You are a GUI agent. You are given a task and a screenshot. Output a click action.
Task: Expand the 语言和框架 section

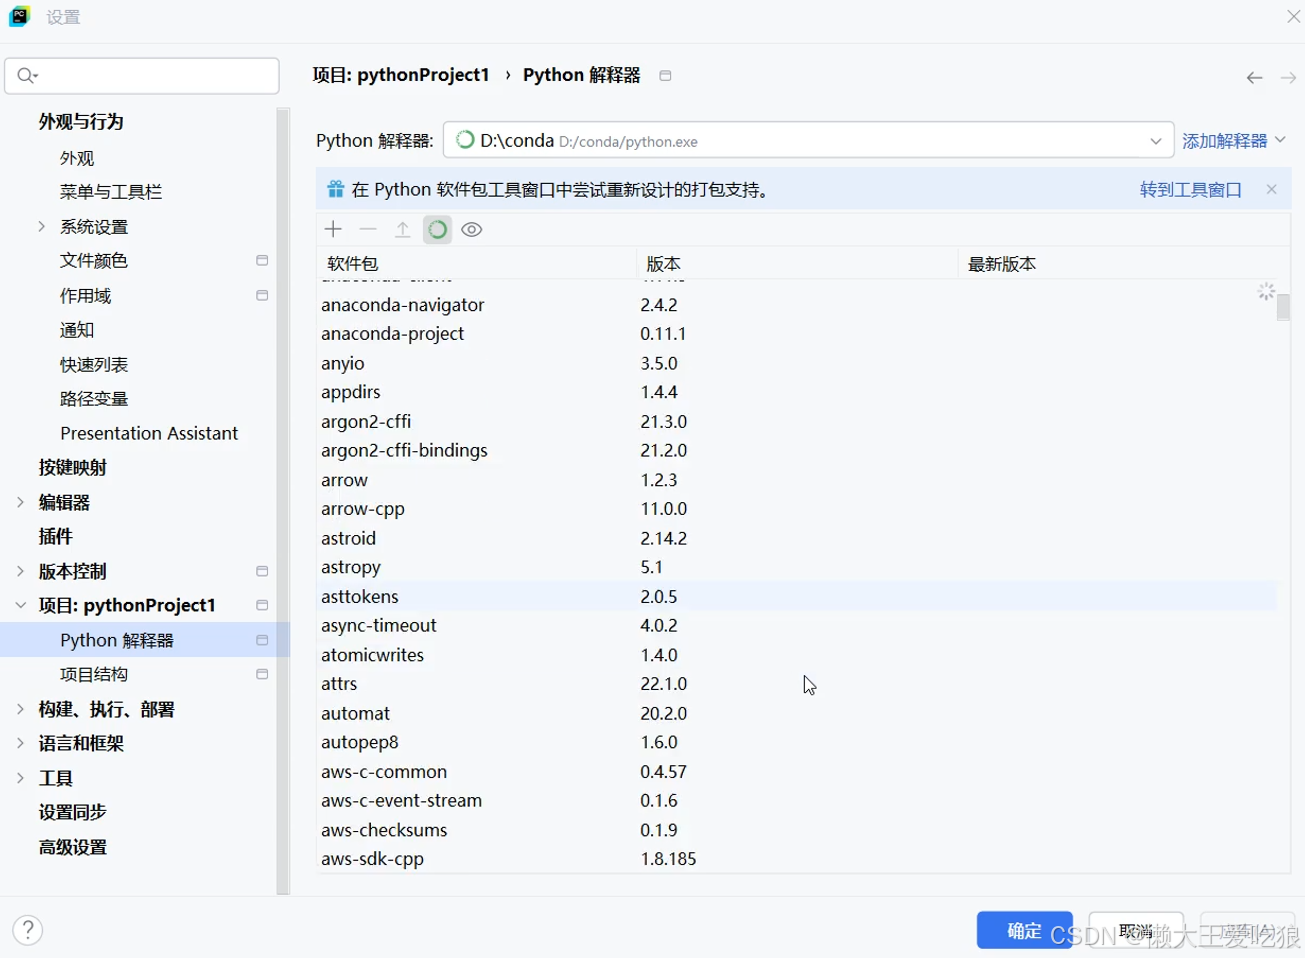click(20, 743)
